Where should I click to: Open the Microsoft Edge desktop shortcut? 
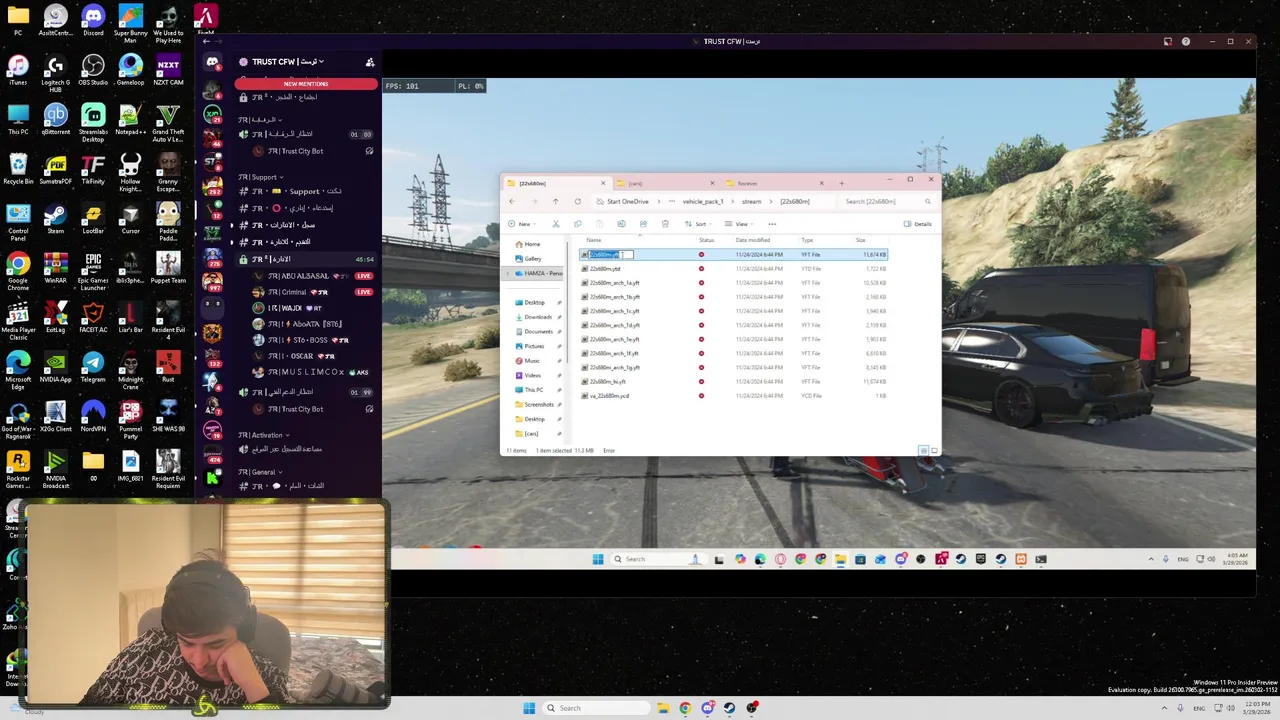pyautogui.click(x=18, y=369)
